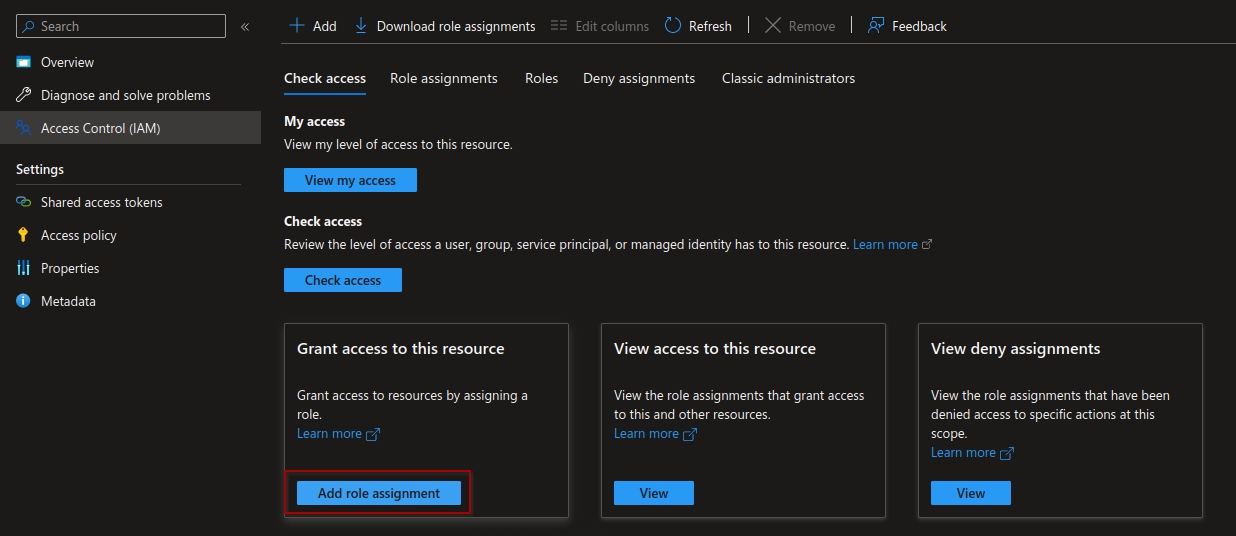This screenshot has width=1236, height=536.
Task: Click the Feedback person icon
Action: point(876,26)
